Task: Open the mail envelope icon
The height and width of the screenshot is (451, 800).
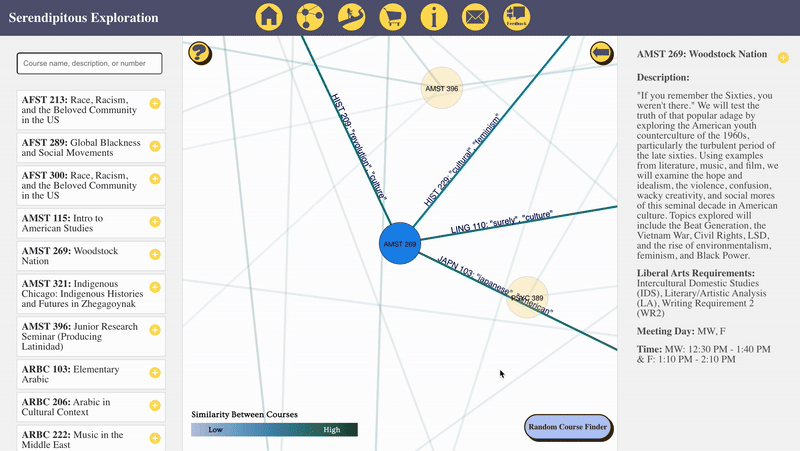Action: click(476, 17)
